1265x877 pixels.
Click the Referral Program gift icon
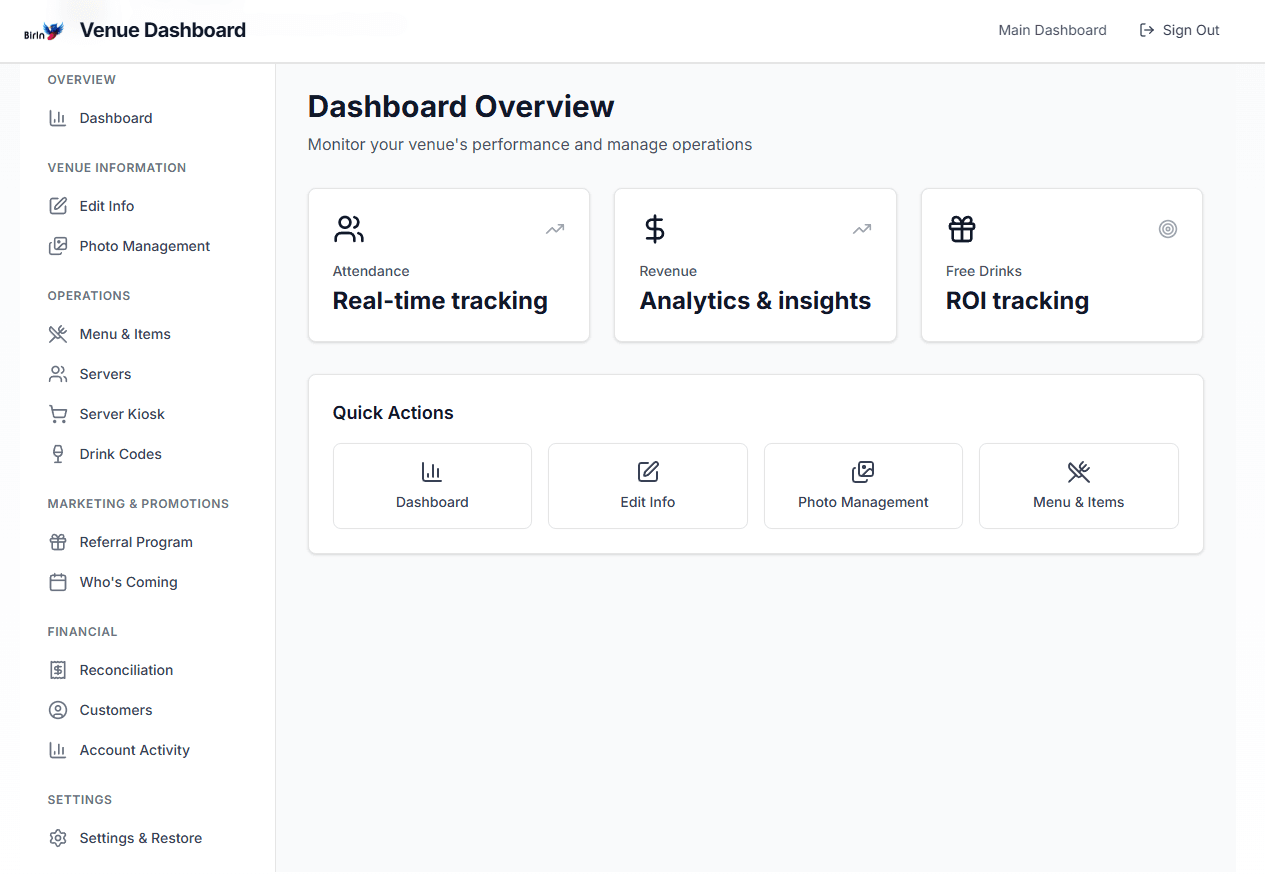click(x=59, y=542)
